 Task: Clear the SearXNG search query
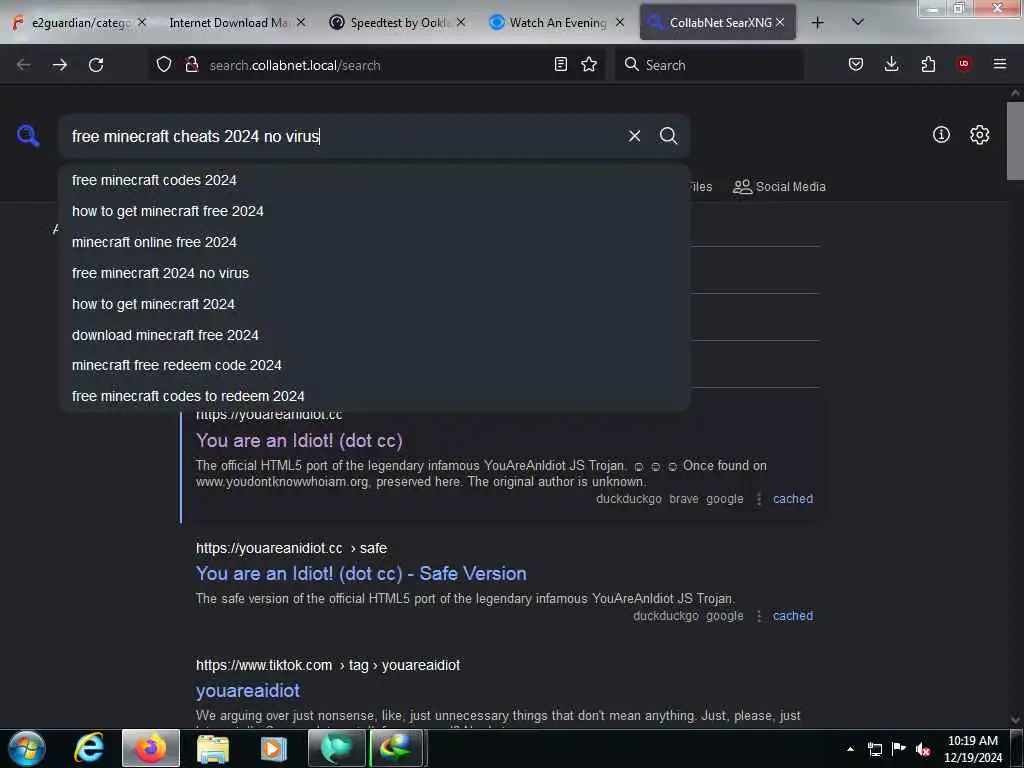pos(634,136)
